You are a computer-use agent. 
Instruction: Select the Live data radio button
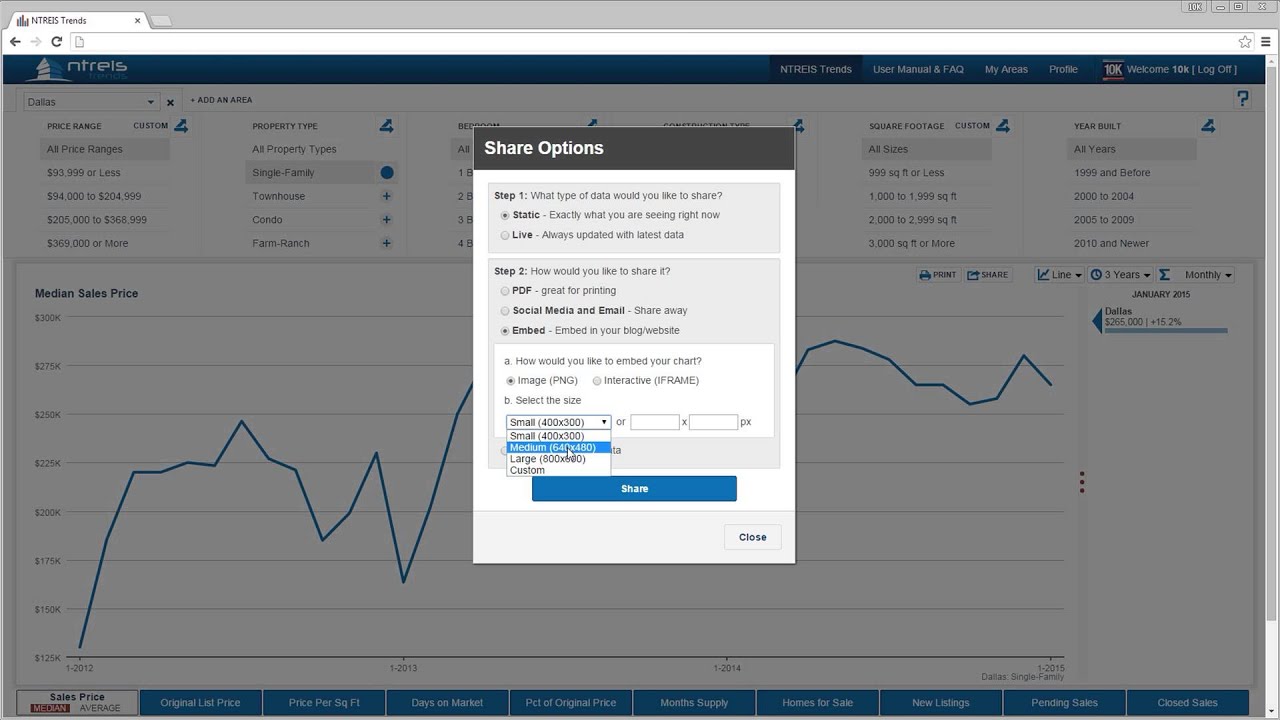[x=505, y=235]
